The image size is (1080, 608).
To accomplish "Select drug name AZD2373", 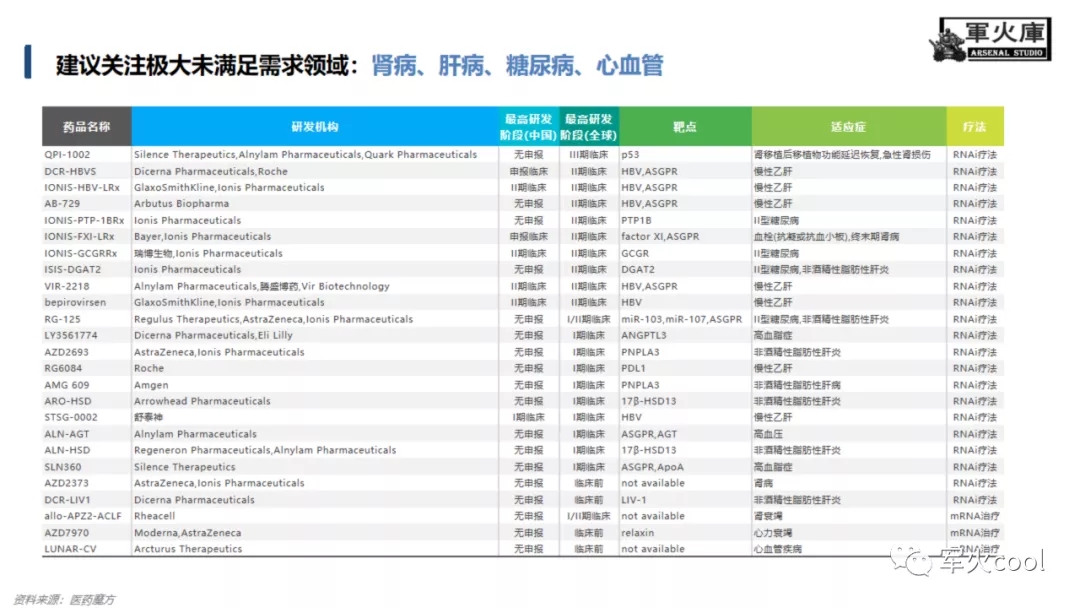I will pyautogui.click(x=66, y=483).
